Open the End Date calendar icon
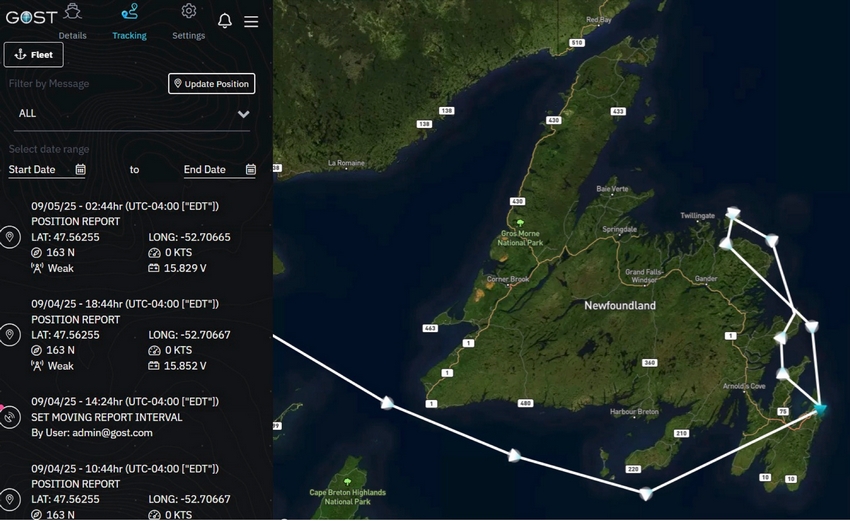The height and width of the screenshot is (521, 850). click(251, 170)
